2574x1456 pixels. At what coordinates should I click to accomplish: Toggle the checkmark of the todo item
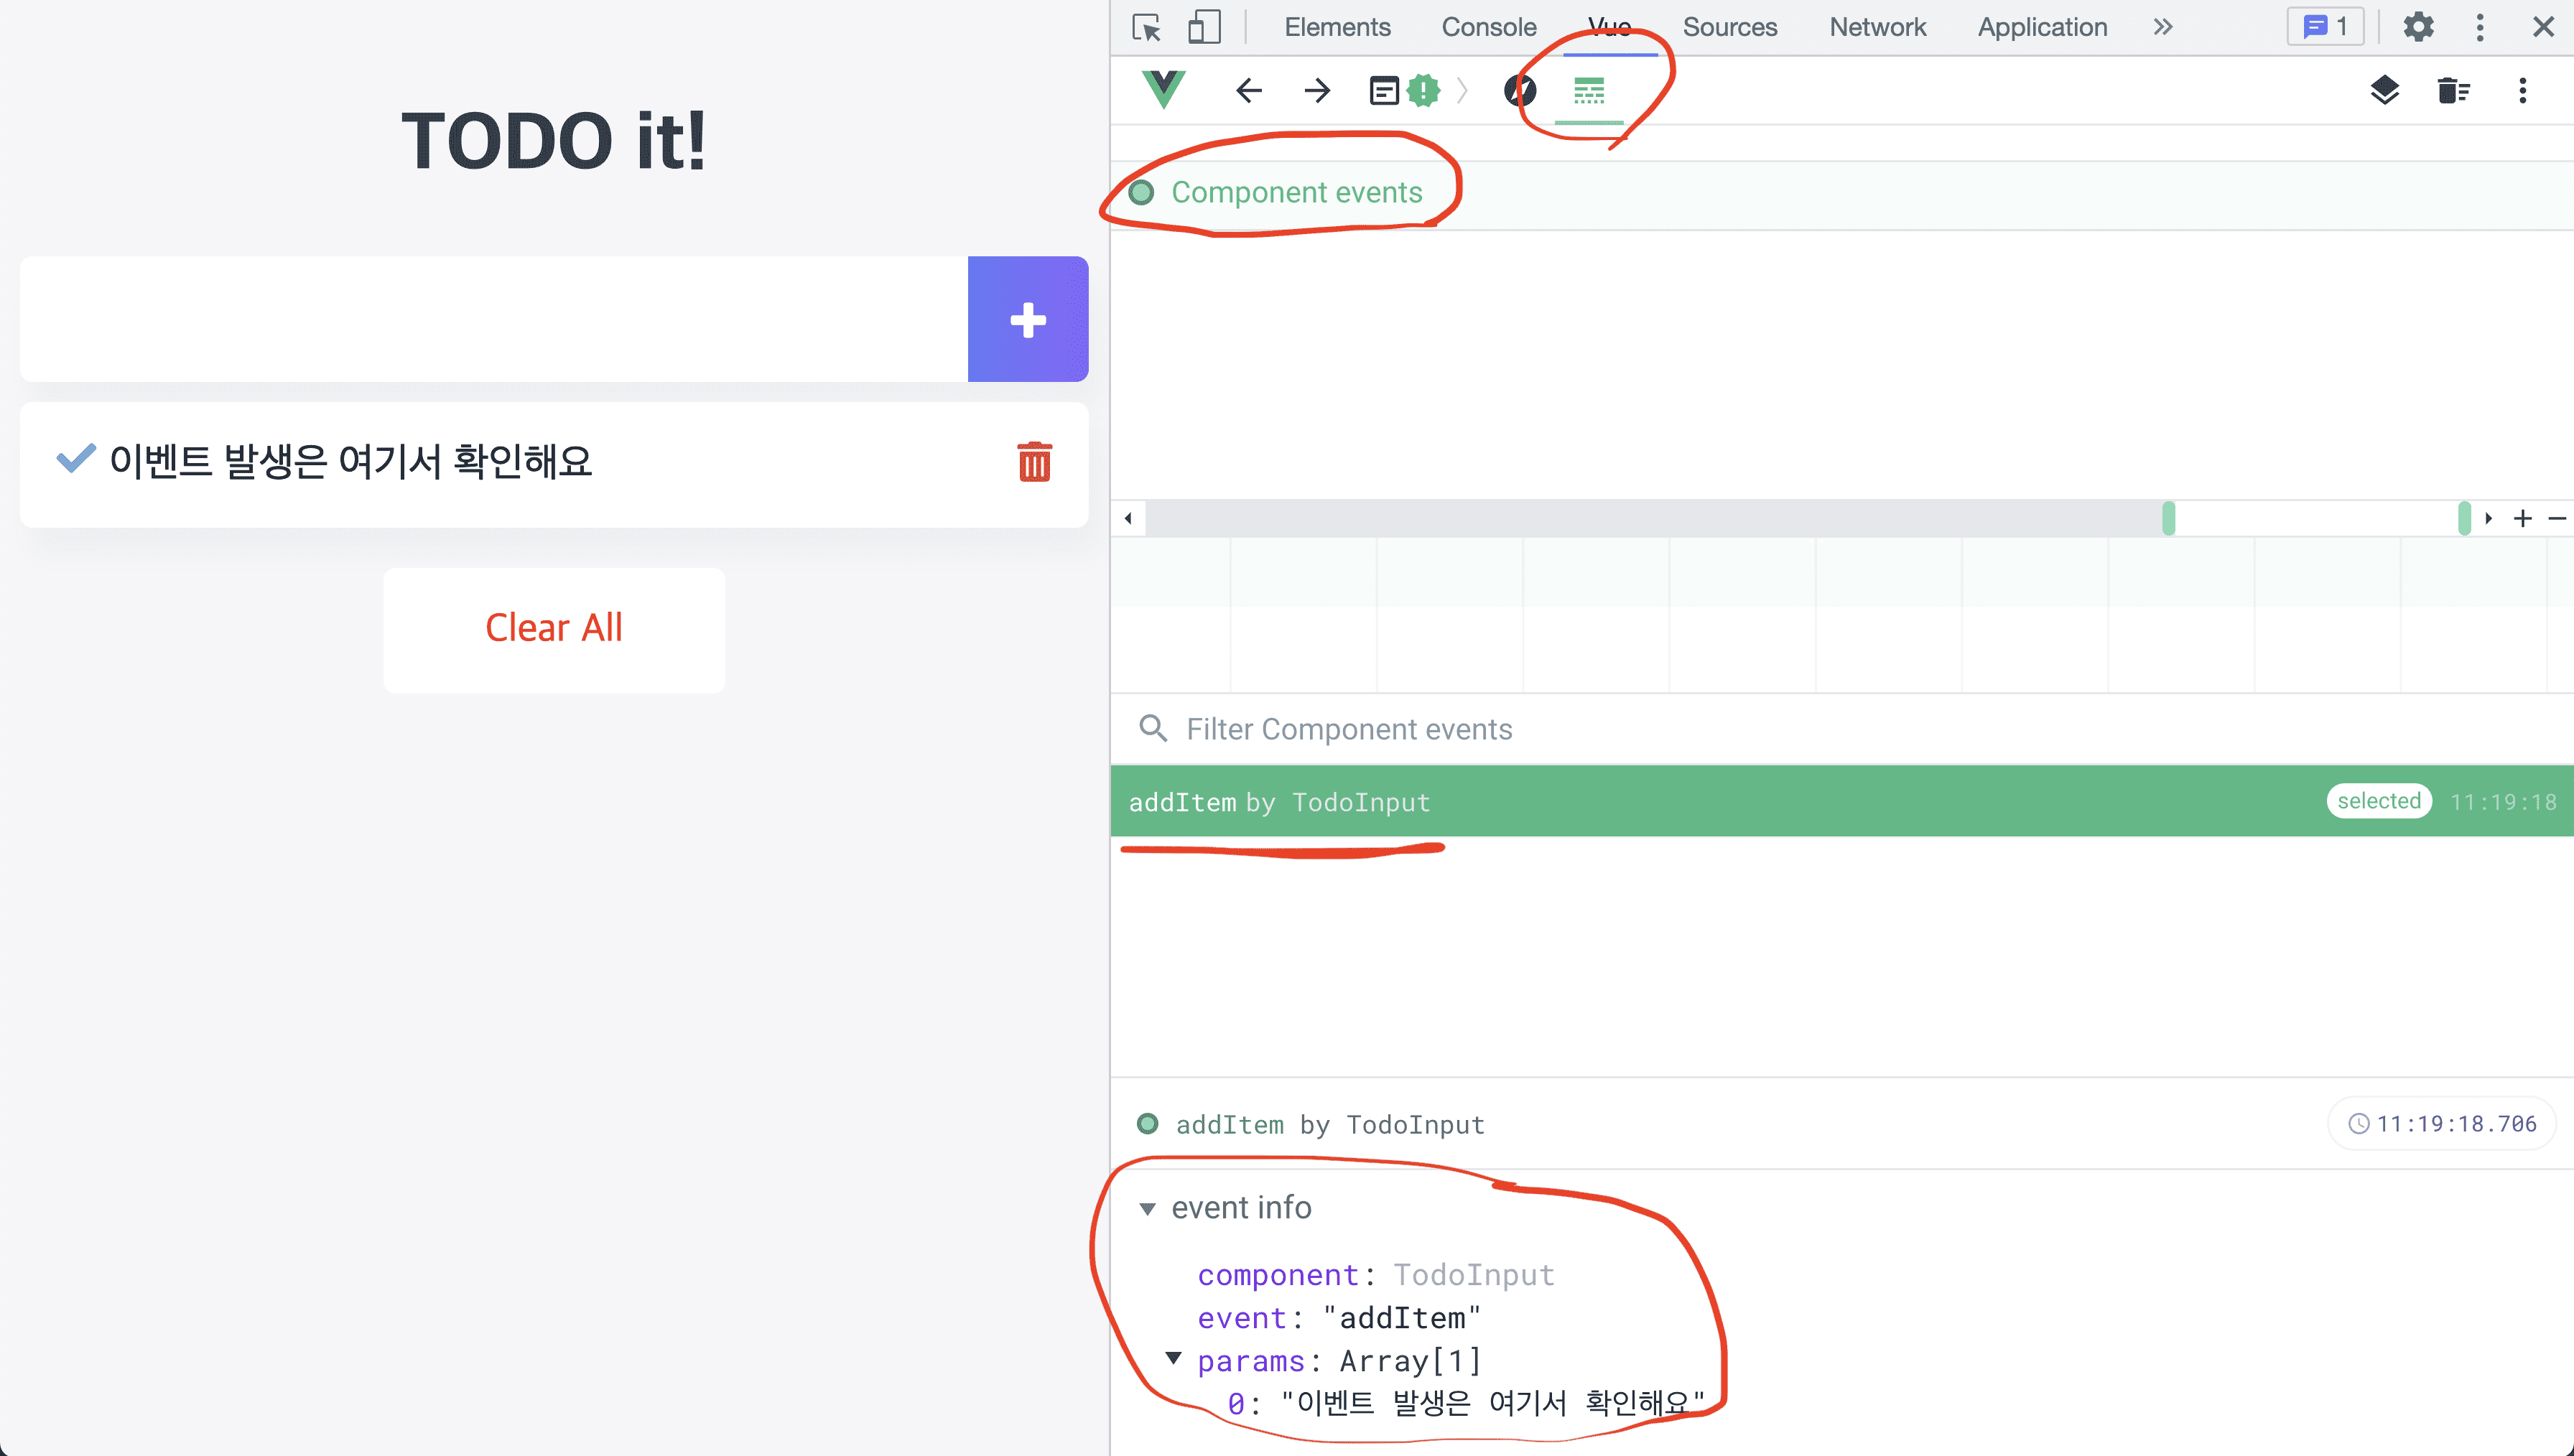(76, 459)
